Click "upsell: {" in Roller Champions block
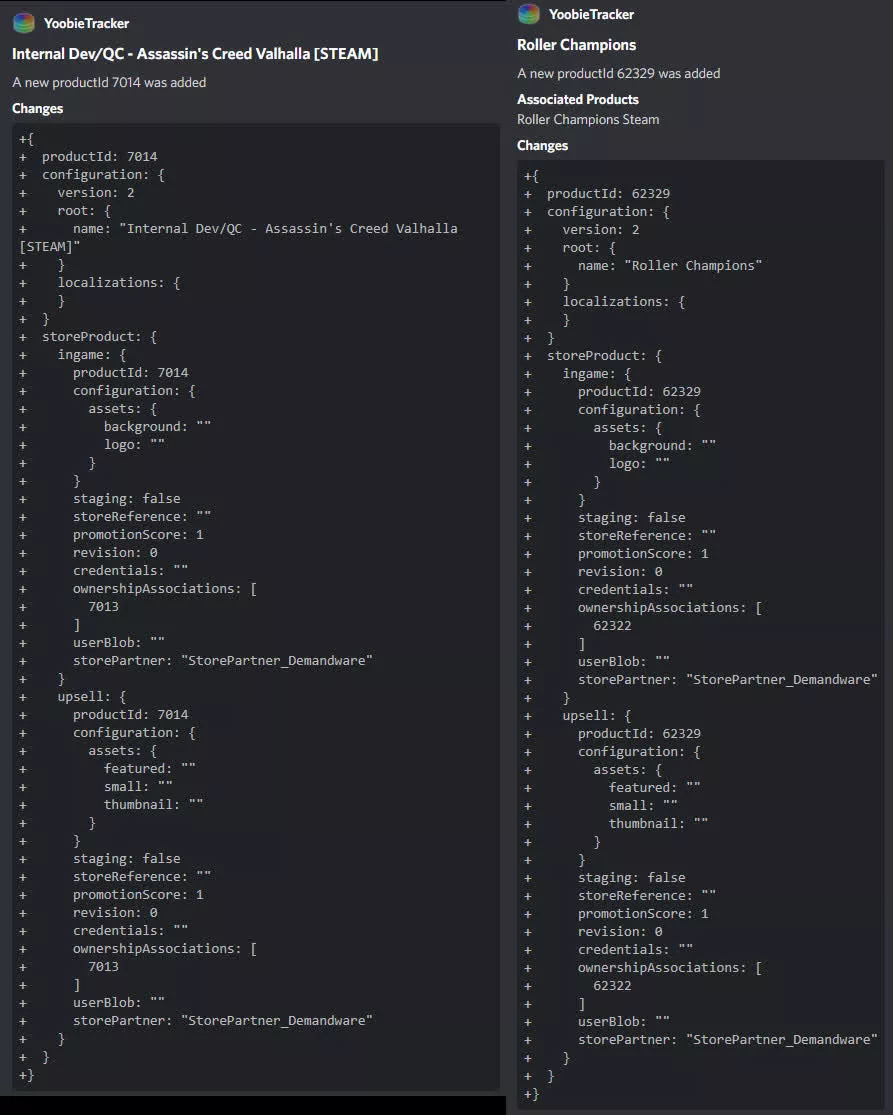Image resolution: width=893 pixels, height=1115 pixels. click(x=597, y=716)
